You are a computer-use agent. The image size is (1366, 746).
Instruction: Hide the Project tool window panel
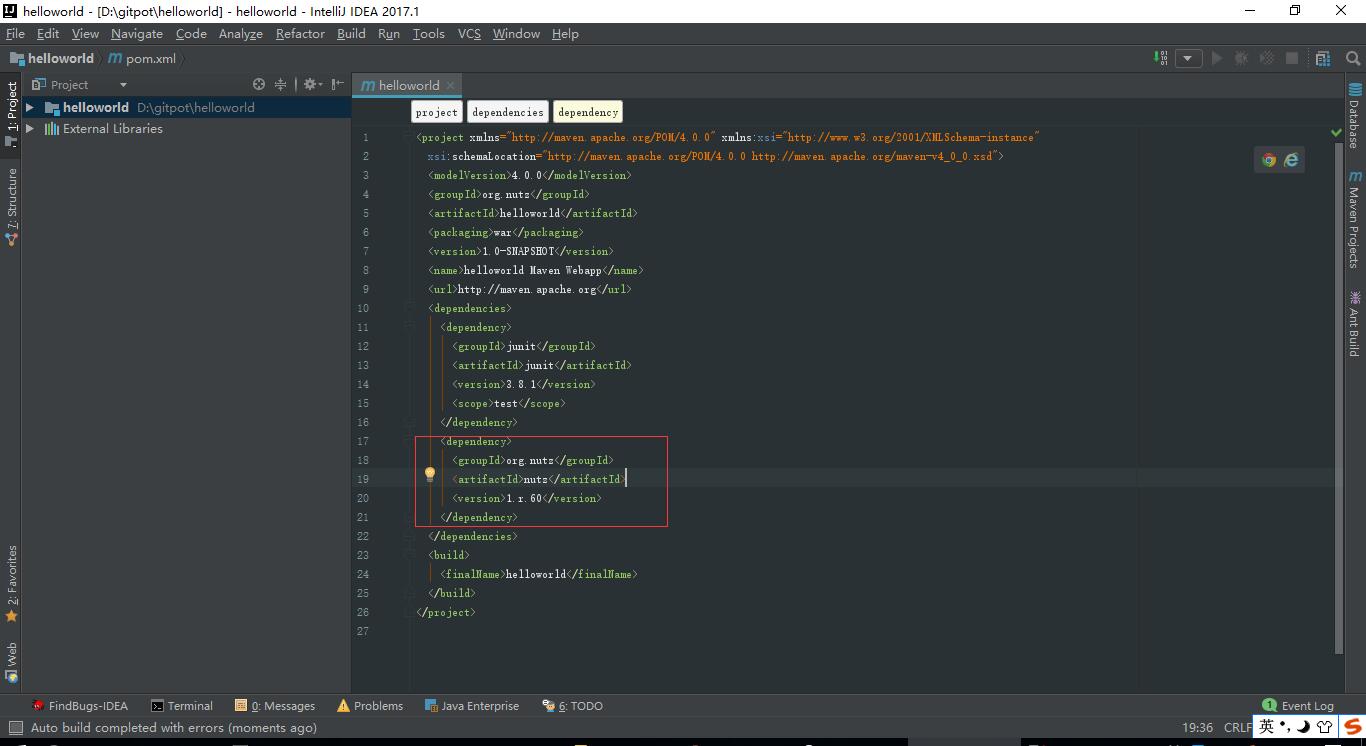click(338, 85)
